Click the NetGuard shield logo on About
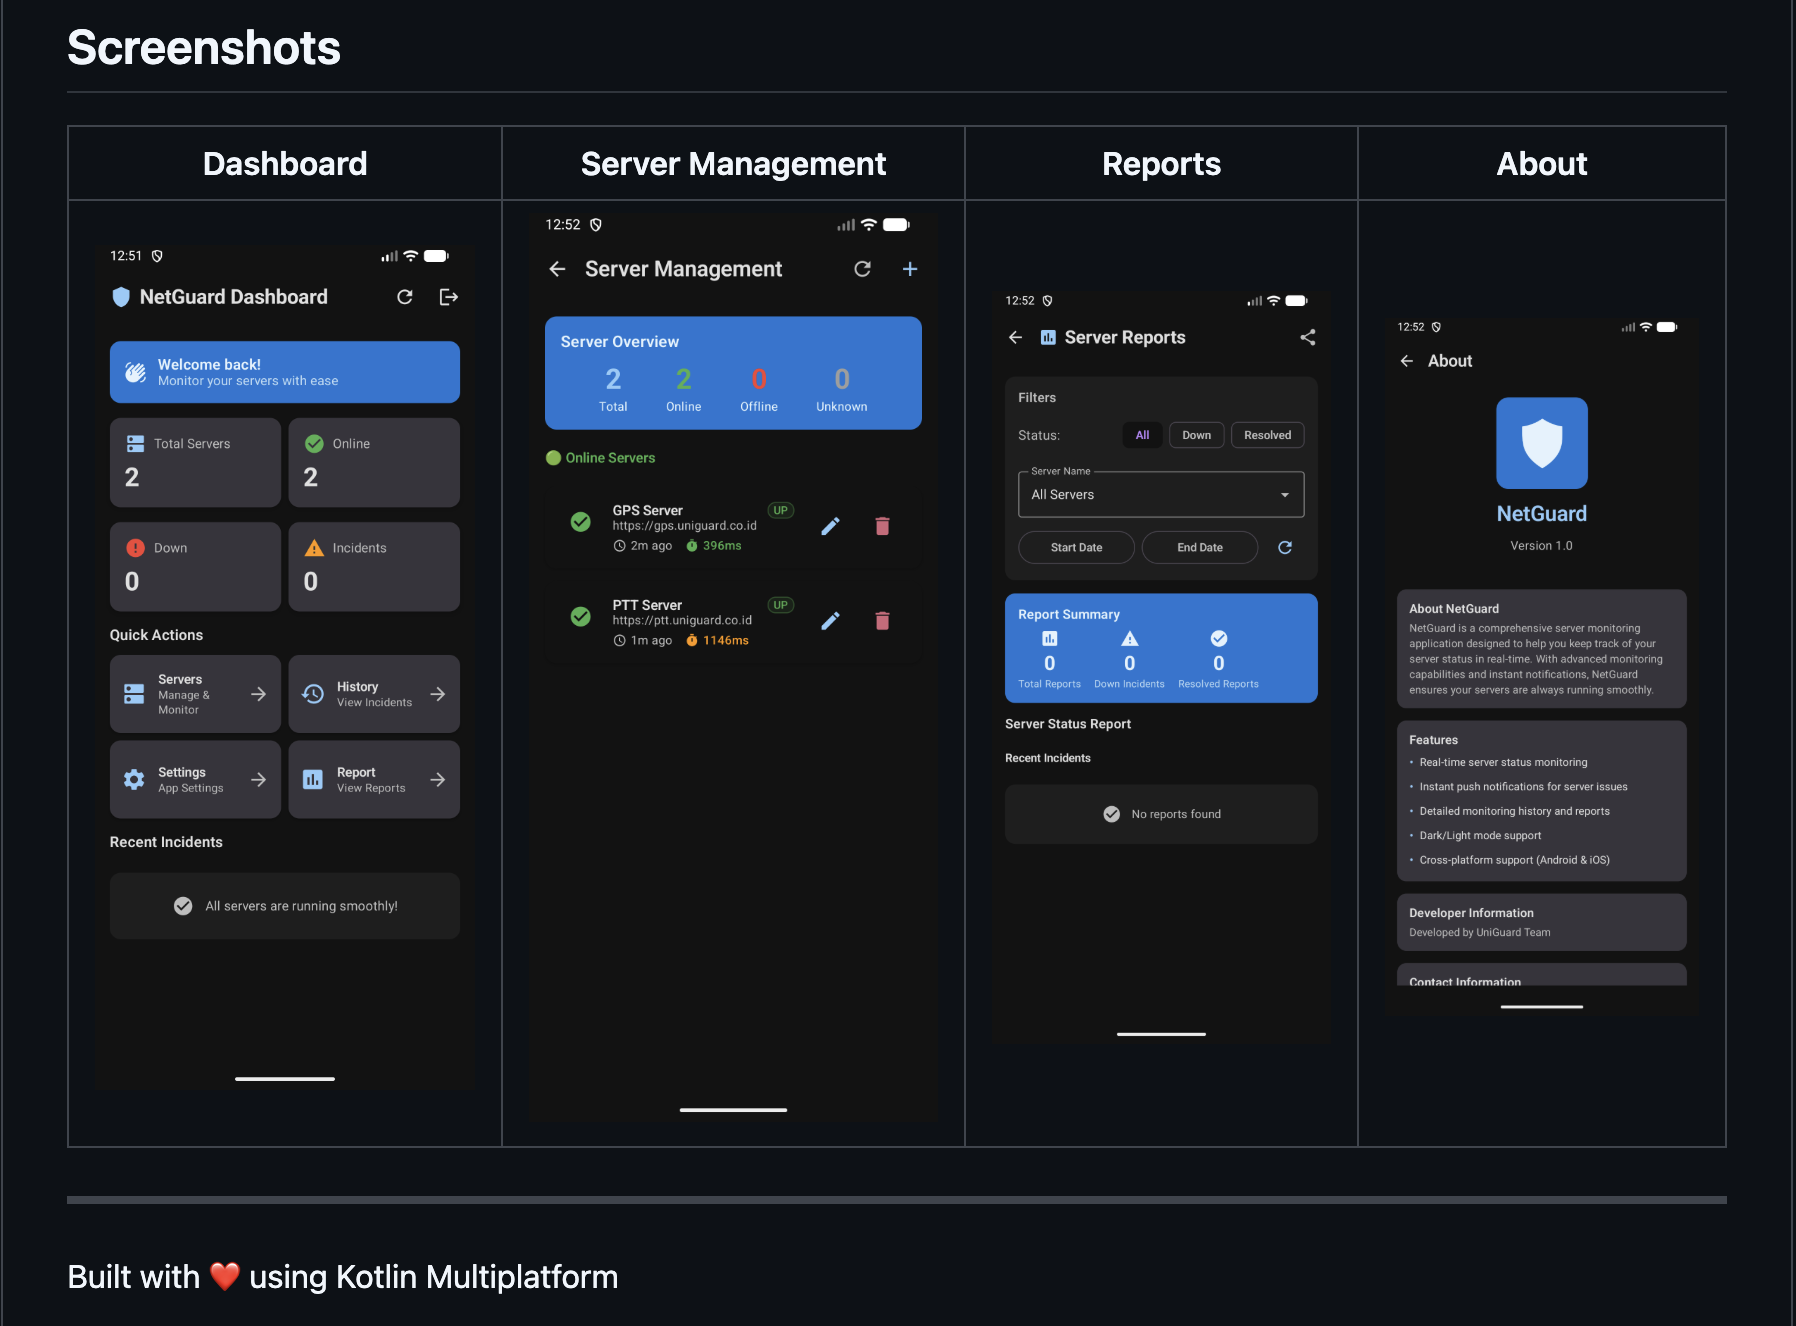 click(1541, 443)
